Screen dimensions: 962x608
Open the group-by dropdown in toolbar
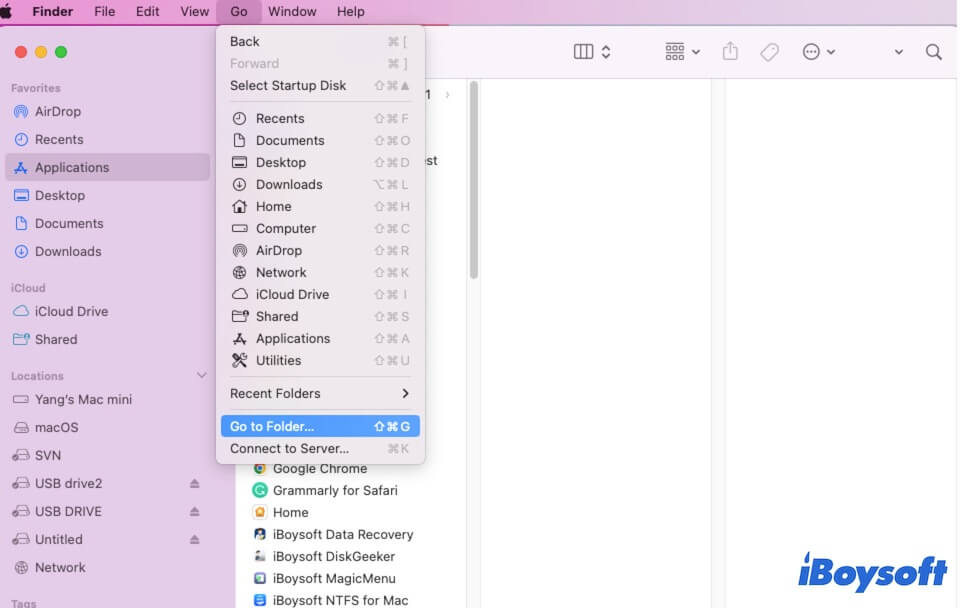coord(682,52)
